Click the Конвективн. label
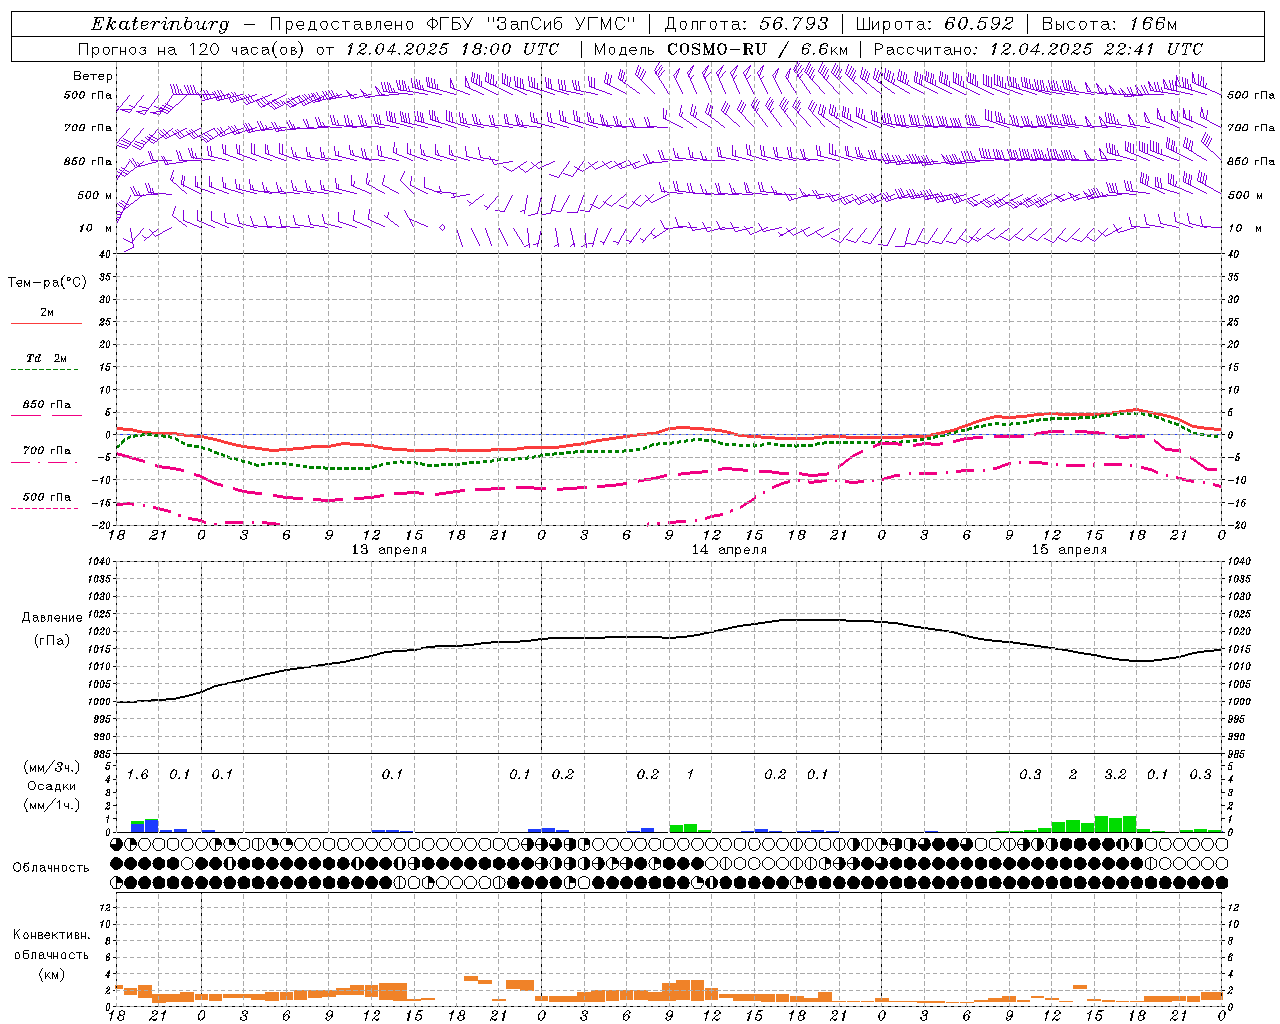 click(52, 935)
